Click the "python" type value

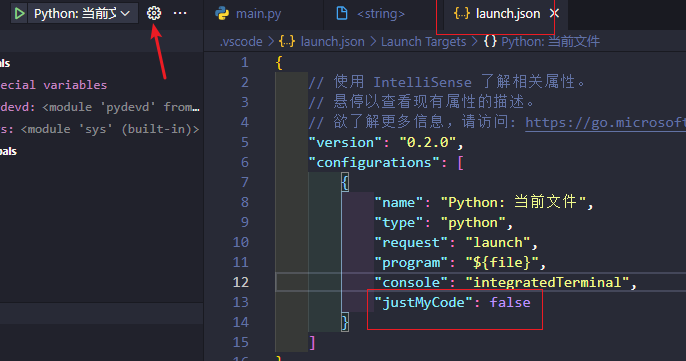473,223
